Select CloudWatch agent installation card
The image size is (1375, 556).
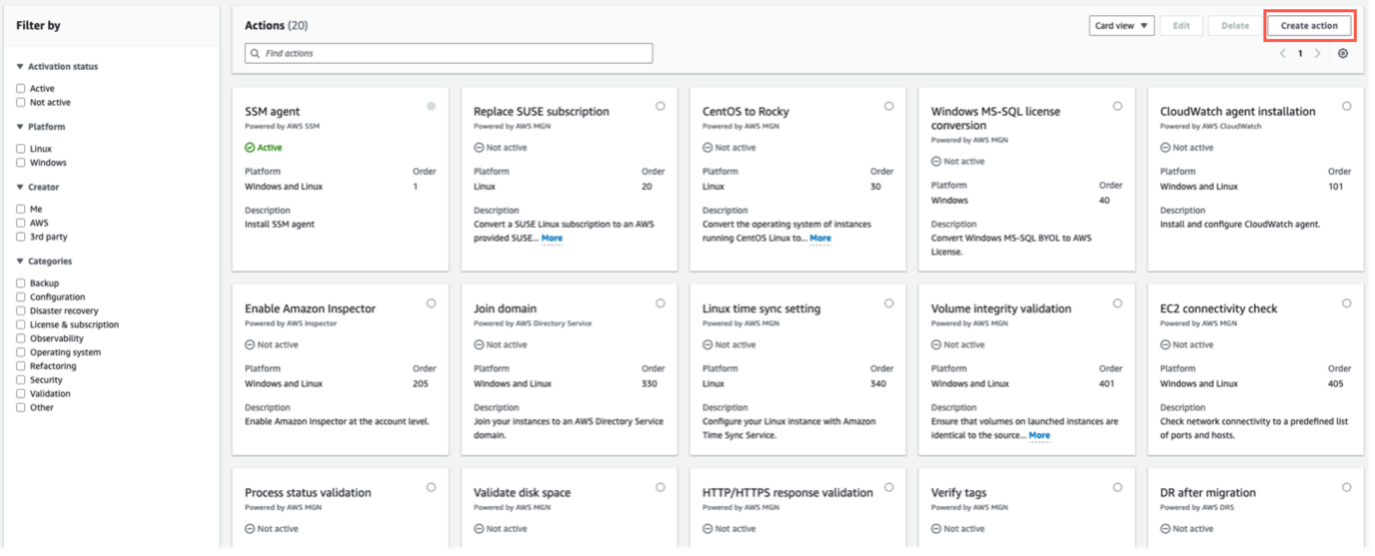click(x=1347, y=106)
